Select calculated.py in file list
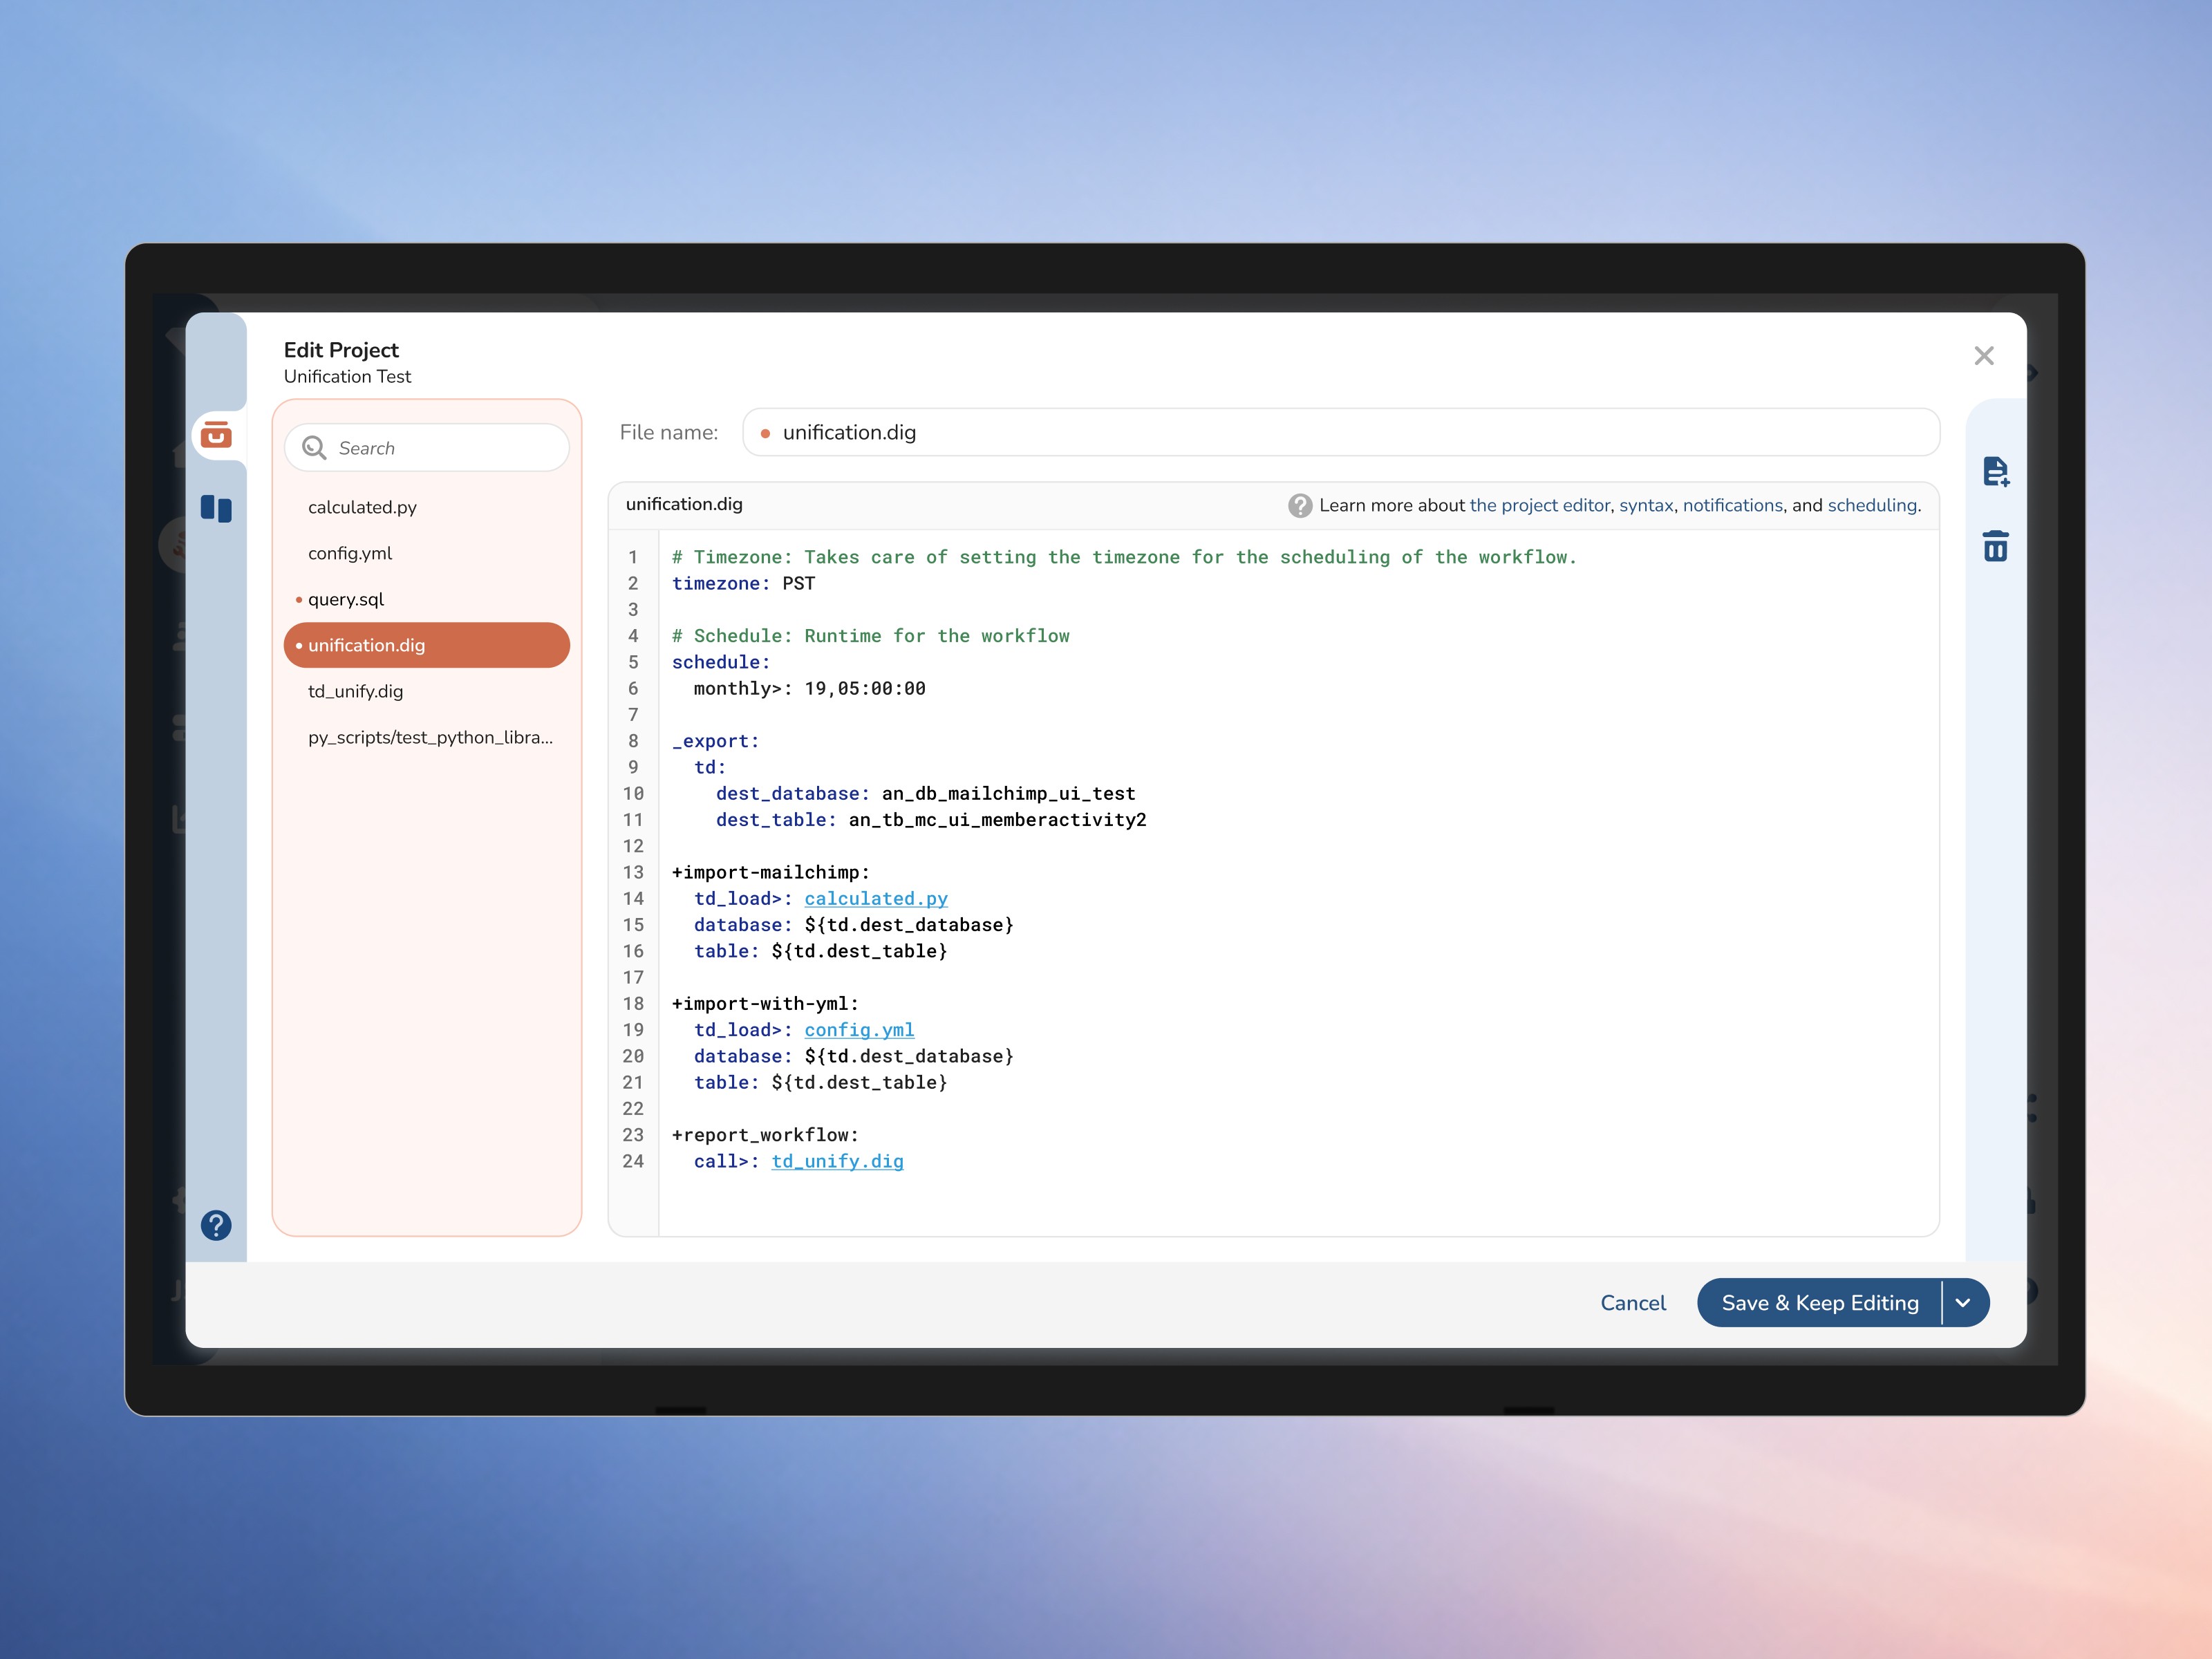Image resolution: width=2212 pixels, height=1659 pixels. pos(362,507)
